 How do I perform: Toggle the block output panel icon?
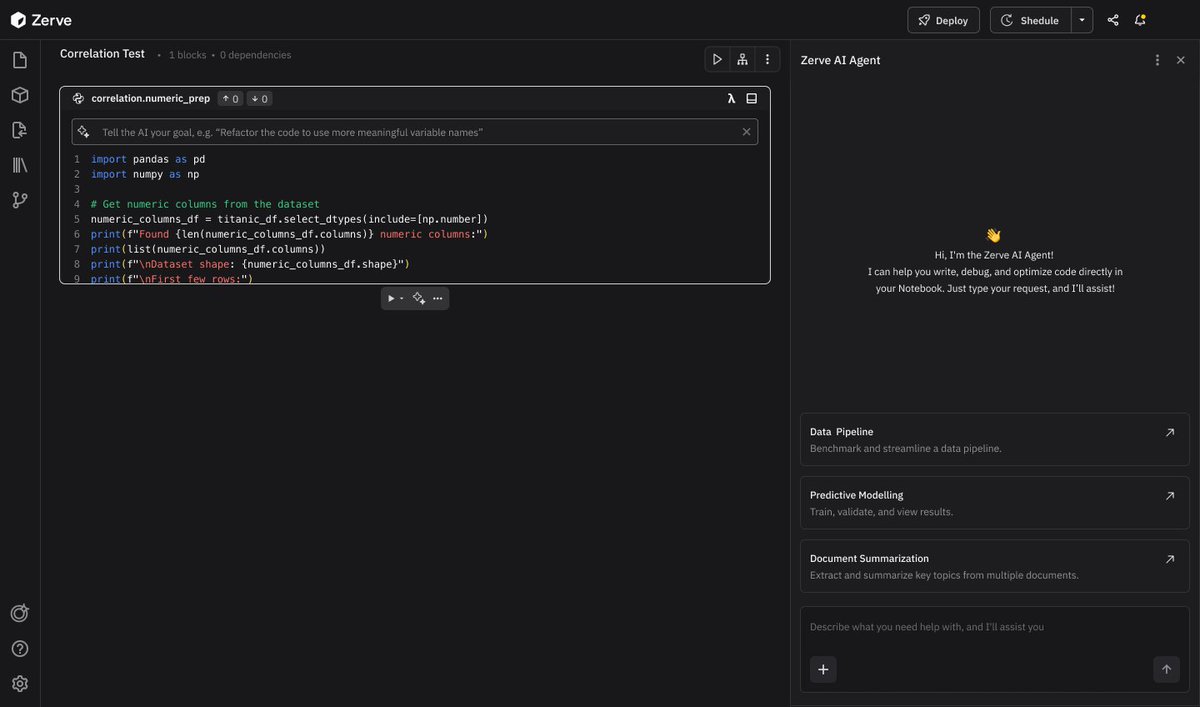pos(752,98)
